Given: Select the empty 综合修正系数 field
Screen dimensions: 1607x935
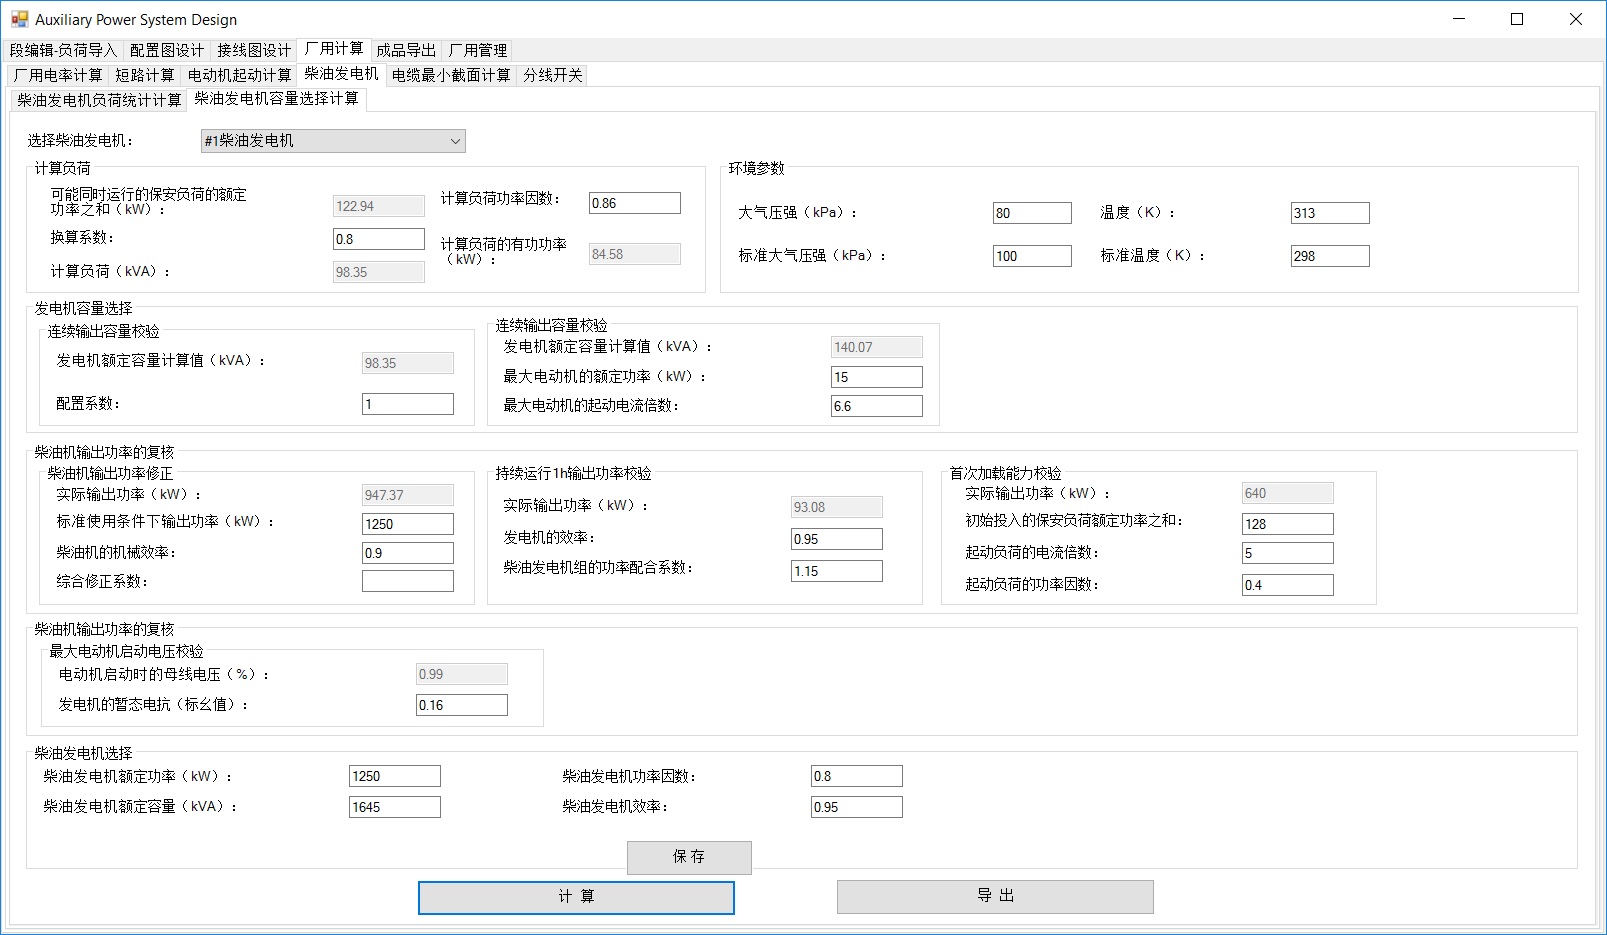Looking at the screenshot, I should [x=407, y=581].
